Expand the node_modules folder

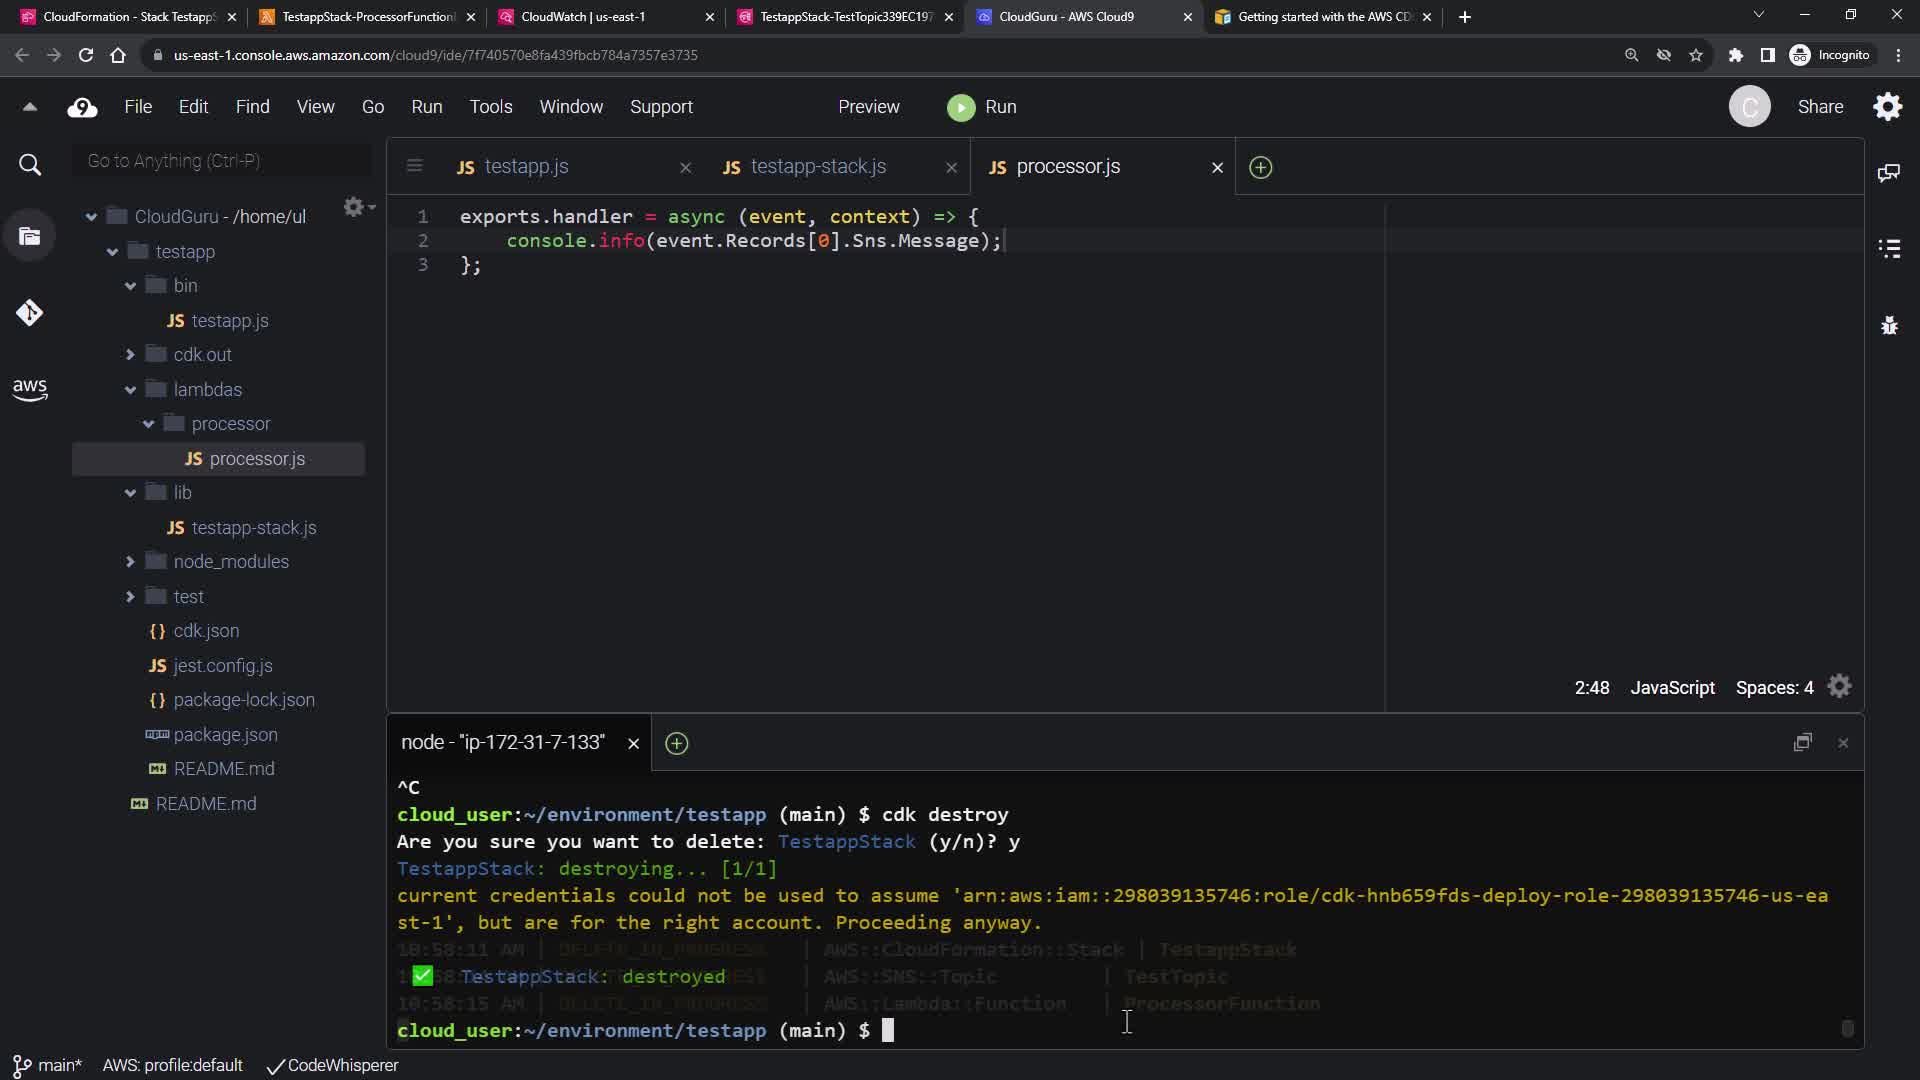(x=130, y=562)
